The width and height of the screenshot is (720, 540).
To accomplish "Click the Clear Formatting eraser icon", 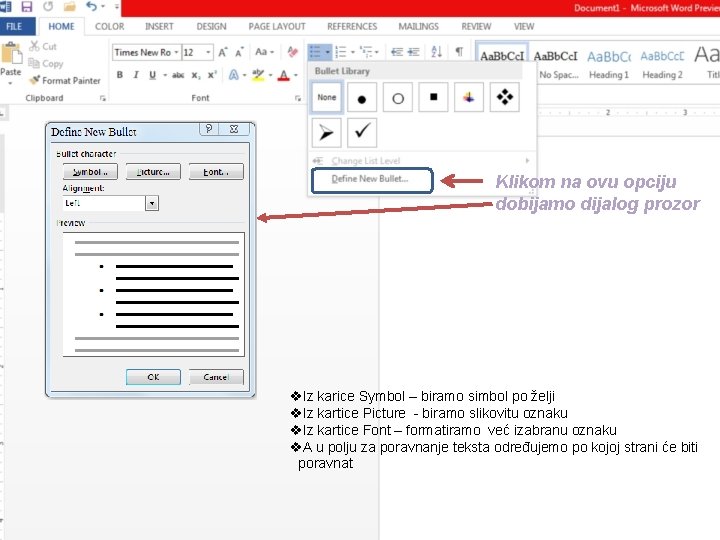I will pyautogui.click(x=292, y=52).
